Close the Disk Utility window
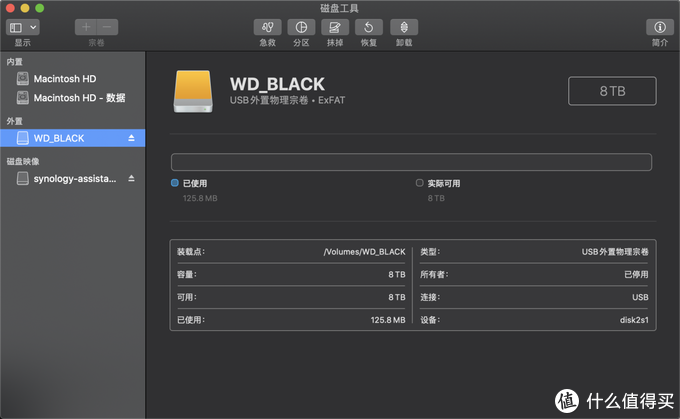Screen dimensions: 680x419 10,8
